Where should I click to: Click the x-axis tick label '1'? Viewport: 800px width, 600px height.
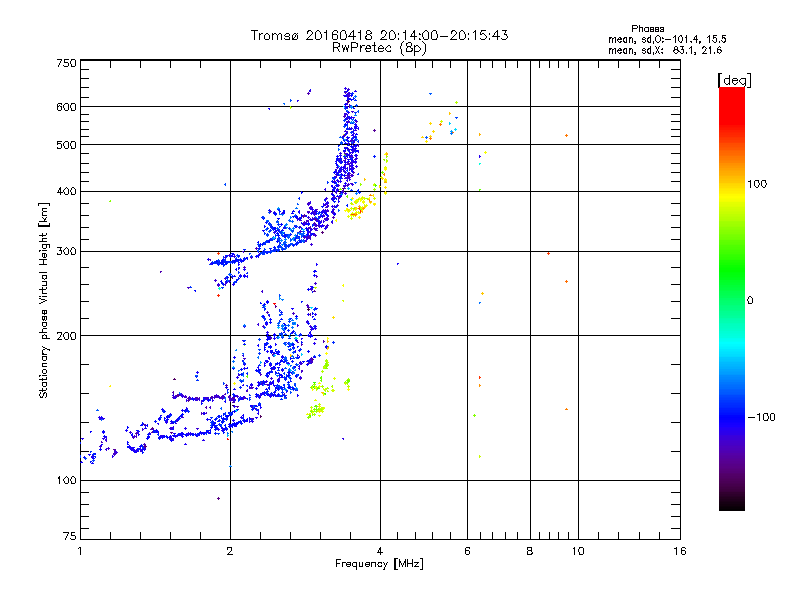click(80, 551)
